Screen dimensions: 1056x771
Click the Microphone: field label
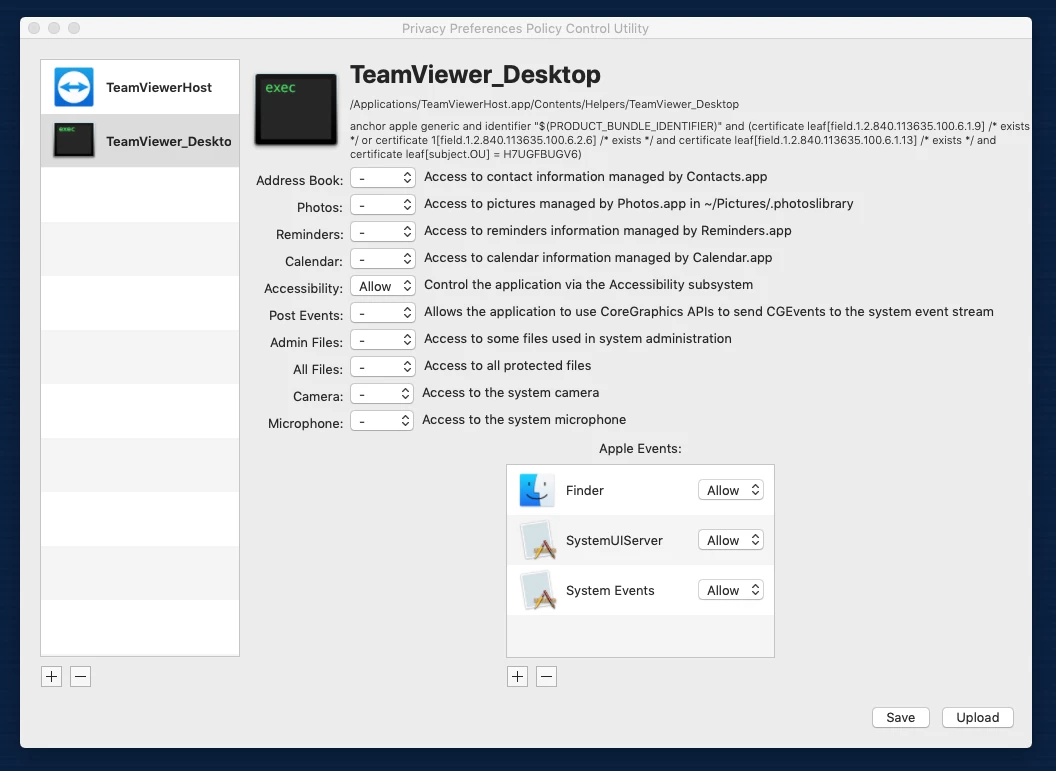[305, 424]
